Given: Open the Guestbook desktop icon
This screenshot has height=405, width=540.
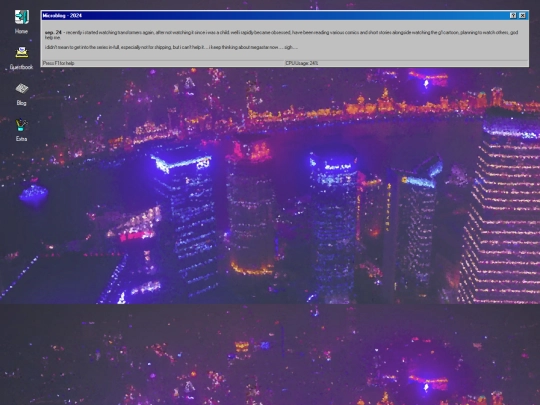Looking at the screenshot, I should tap(21, 52).
